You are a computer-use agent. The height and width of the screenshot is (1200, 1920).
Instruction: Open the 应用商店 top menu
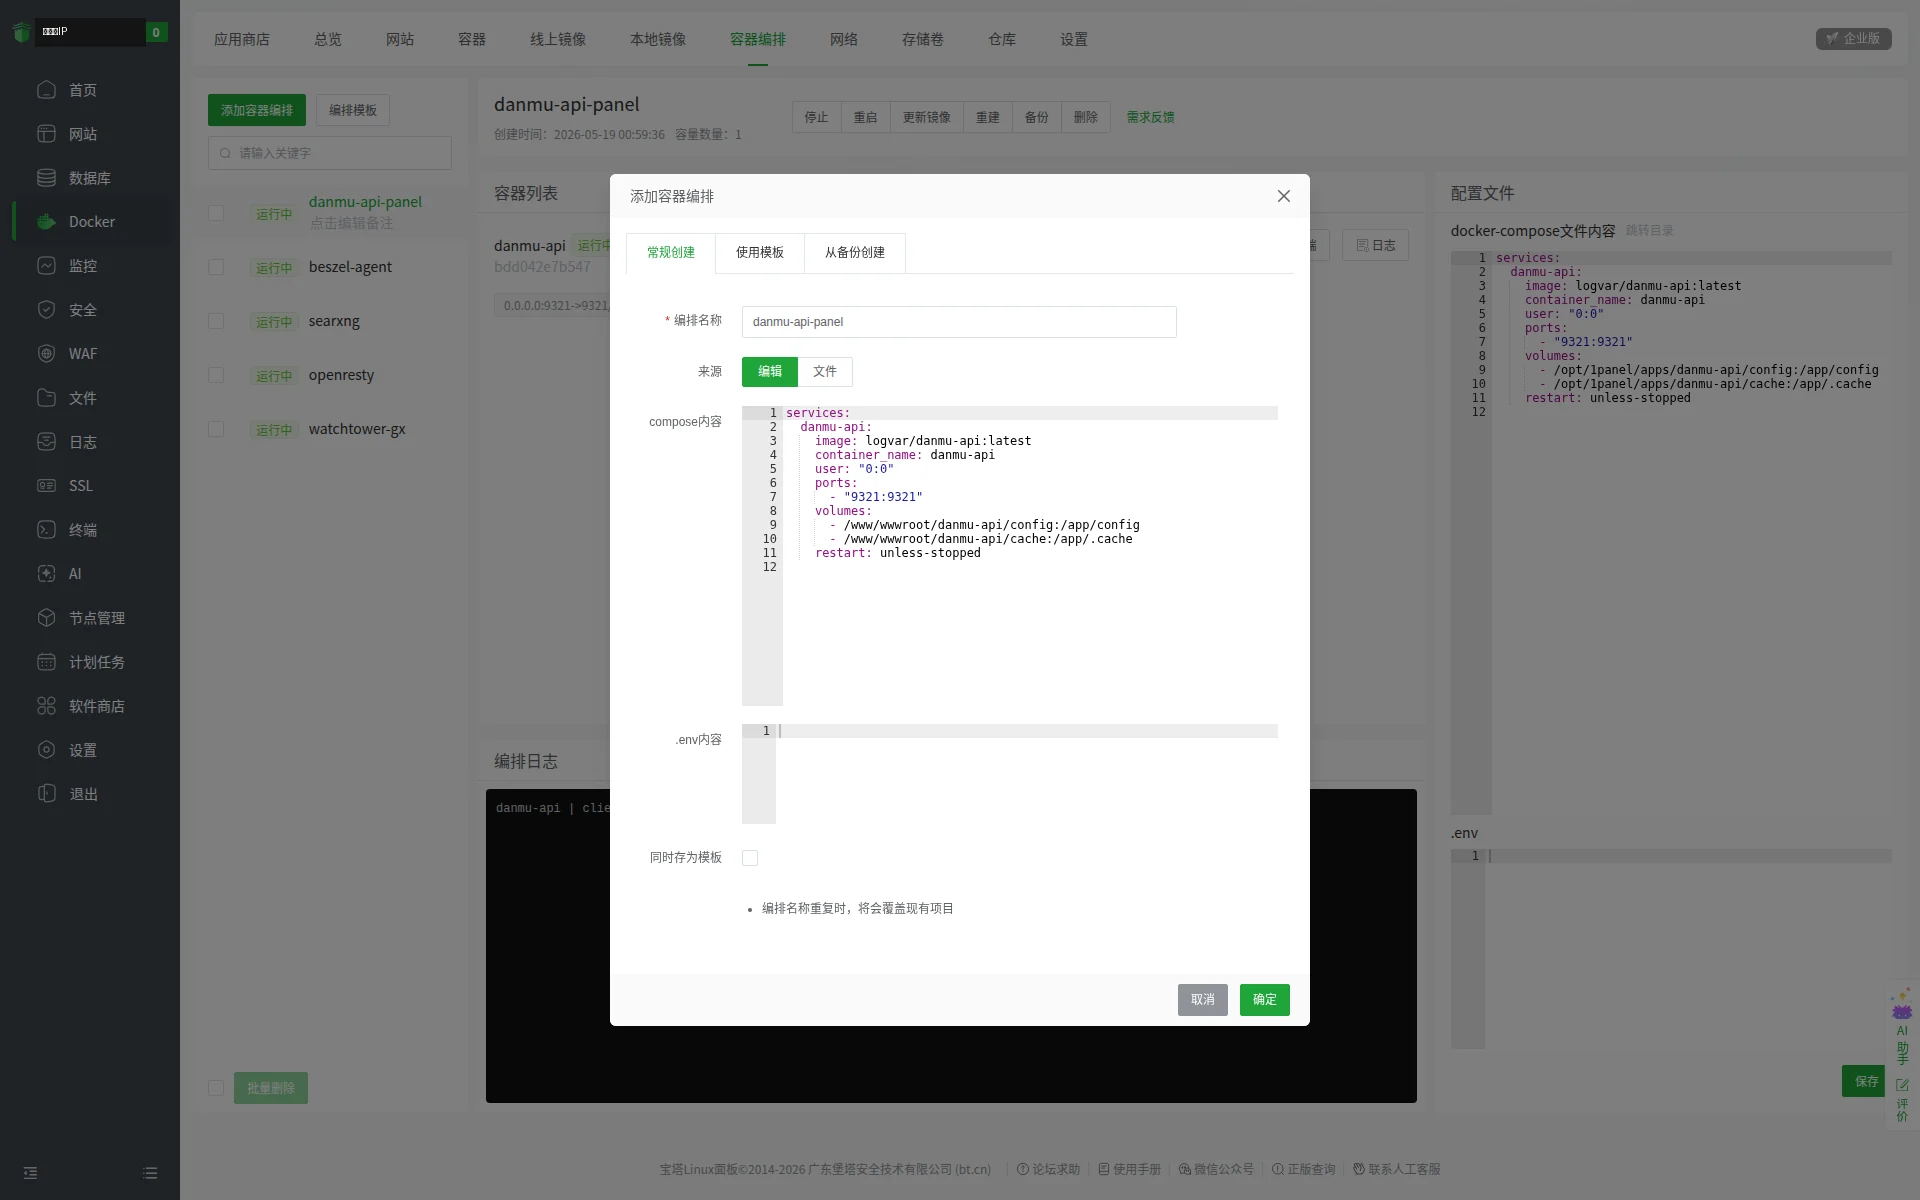pyautogui.click(x=242, y=39)
